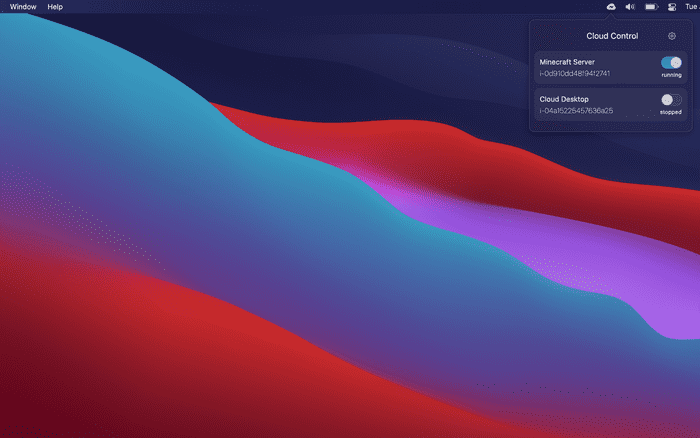Open the volume menu bar icon
Image resolution: width=700 pixels, height=438 pixels.
(630, 7)
